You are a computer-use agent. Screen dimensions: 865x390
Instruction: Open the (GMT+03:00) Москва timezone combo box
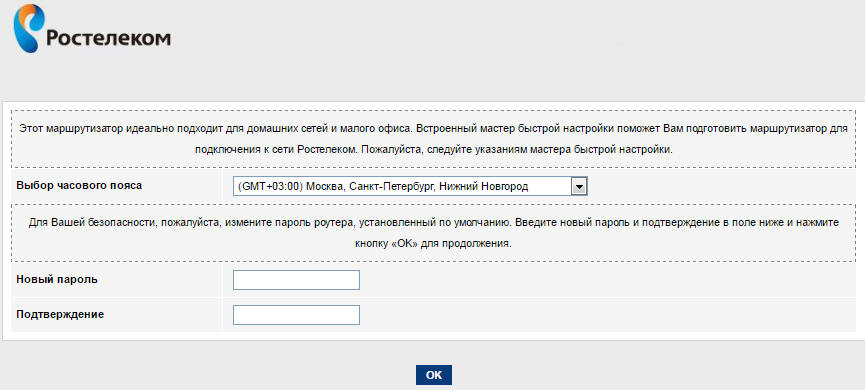pyautogui.click(x=410, y=186)
